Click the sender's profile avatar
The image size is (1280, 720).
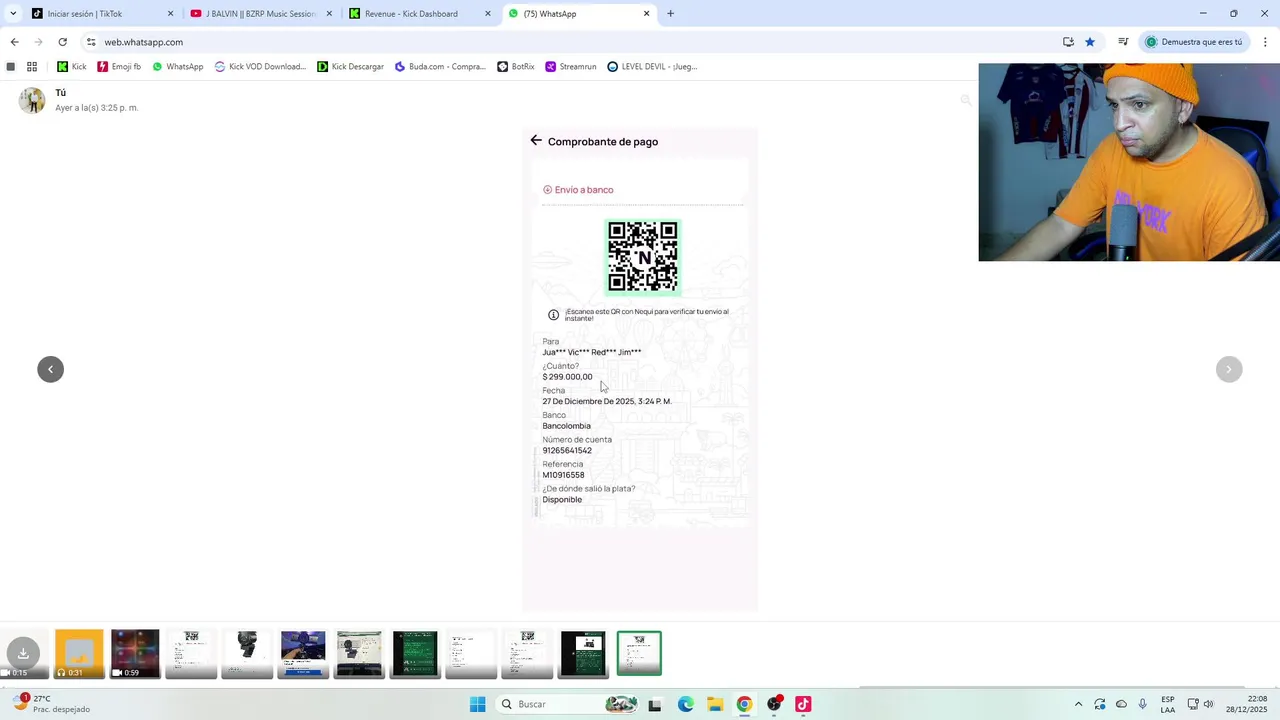[32, 100]
